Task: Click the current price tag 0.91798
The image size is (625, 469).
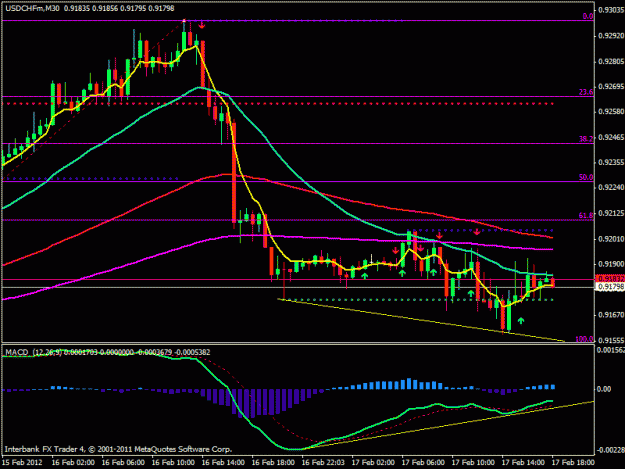Action: pyautogui.click(x=610, y=287)
